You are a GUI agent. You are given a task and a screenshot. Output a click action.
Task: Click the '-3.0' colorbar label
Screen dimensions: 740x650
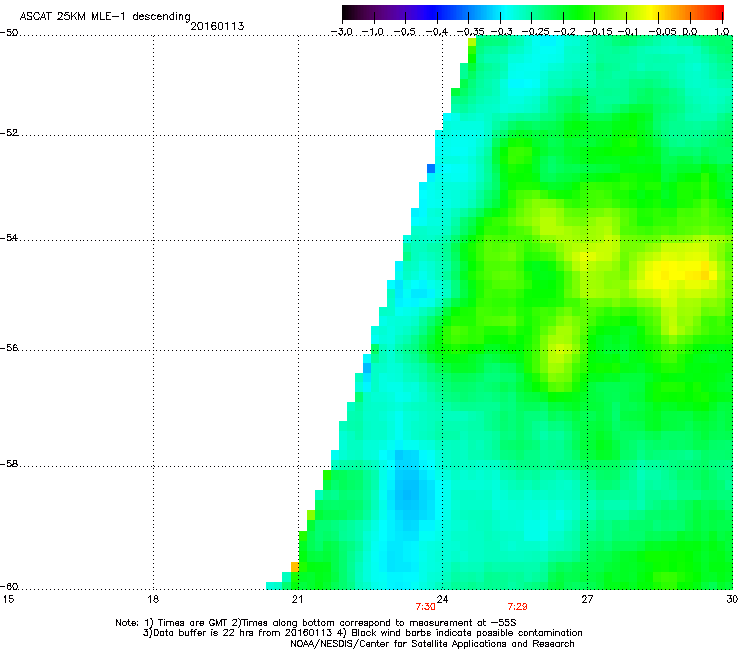pyautogui.click(x=341, y=32)
